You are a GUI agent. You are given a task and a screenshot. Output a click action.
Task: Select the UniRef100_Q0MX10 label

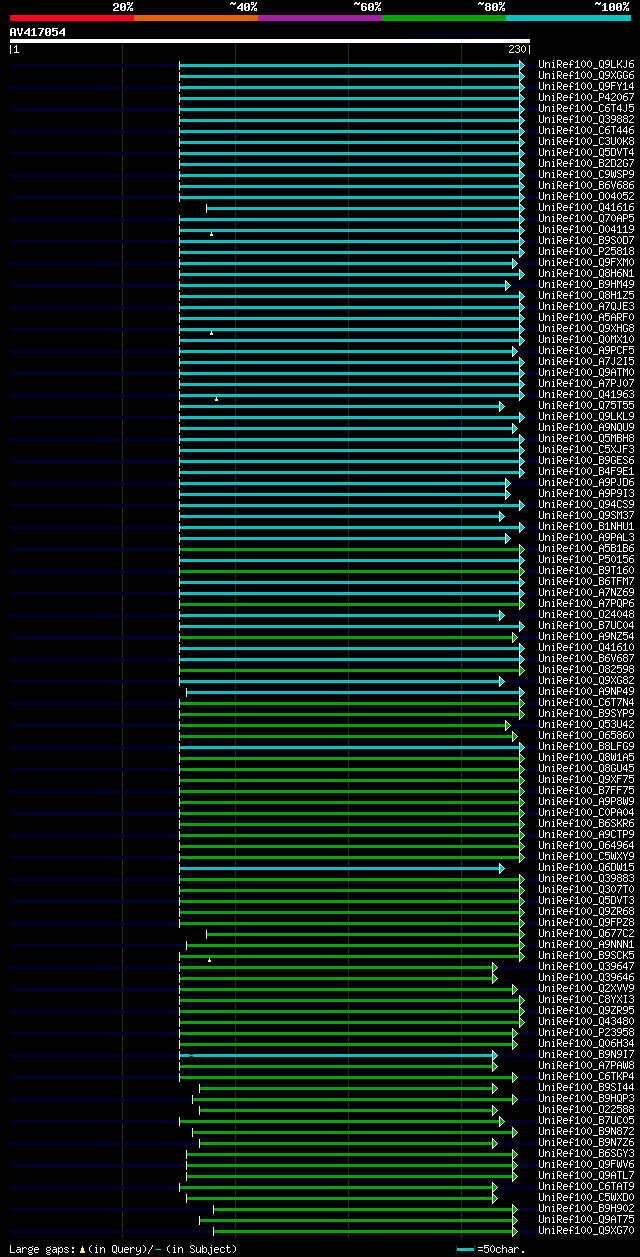click(586, 340)
